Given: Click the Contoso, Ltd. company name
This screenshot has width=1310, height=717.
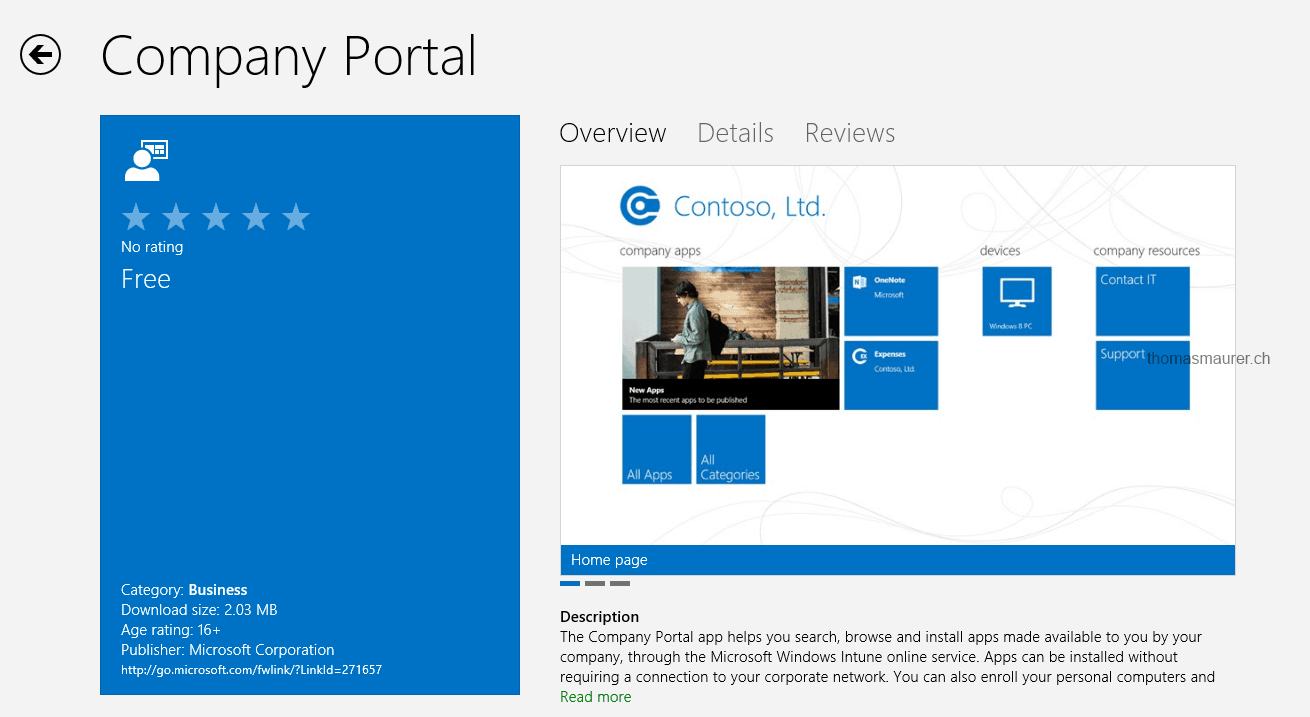Looking at the screenshot, I should click(750, 207).
